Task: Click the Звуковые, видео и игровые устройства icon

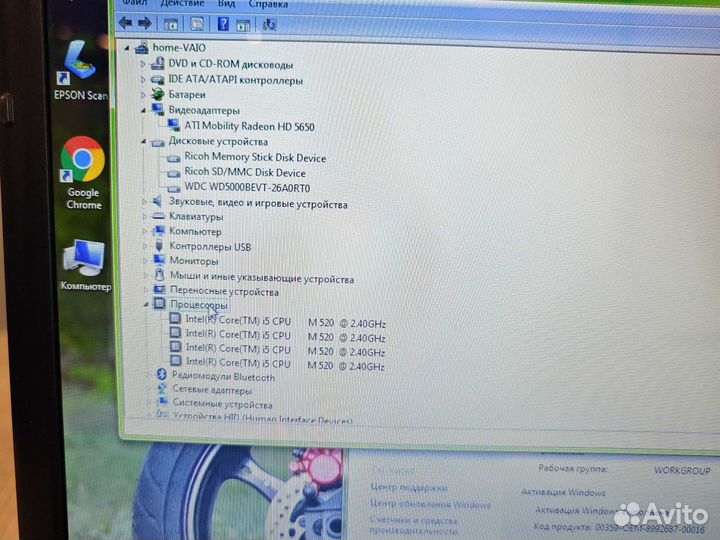Action: [158, 201]
